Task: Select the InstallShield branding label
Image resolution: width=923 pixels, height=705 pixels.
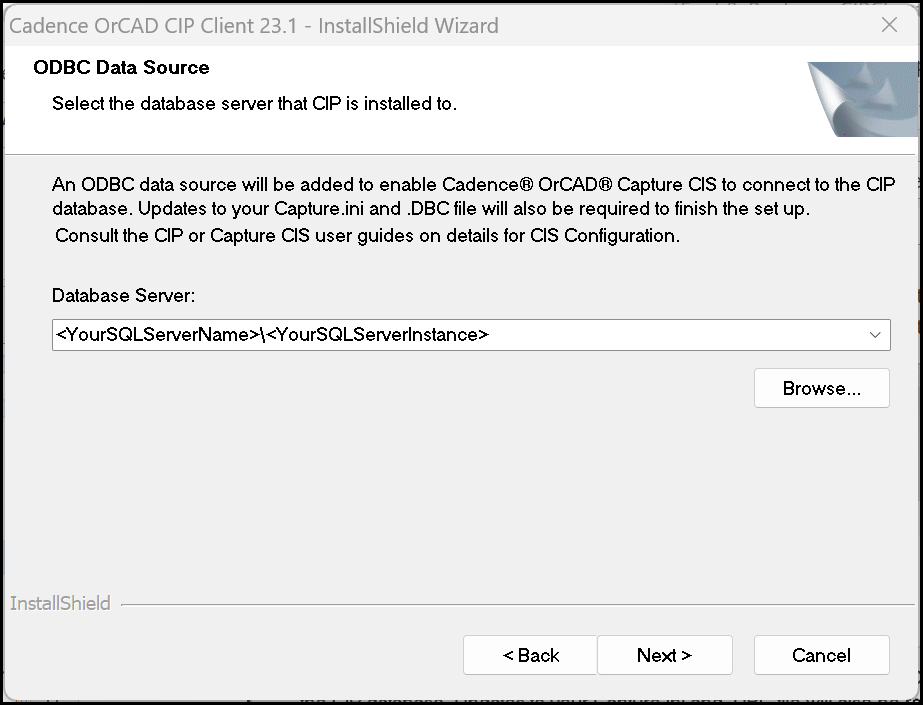Action: (60, 603)
